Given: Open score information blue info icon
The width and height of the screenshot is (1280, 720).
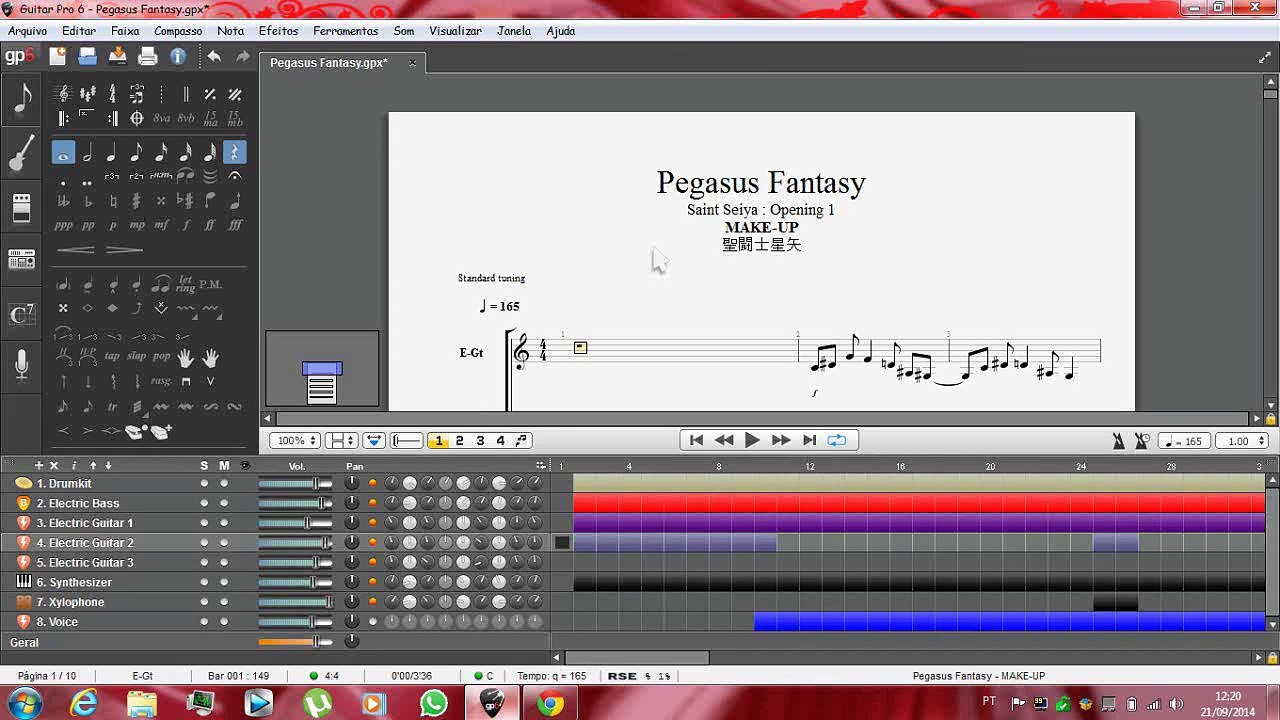Looking at the screenshot, I should (x=178, y=56).
